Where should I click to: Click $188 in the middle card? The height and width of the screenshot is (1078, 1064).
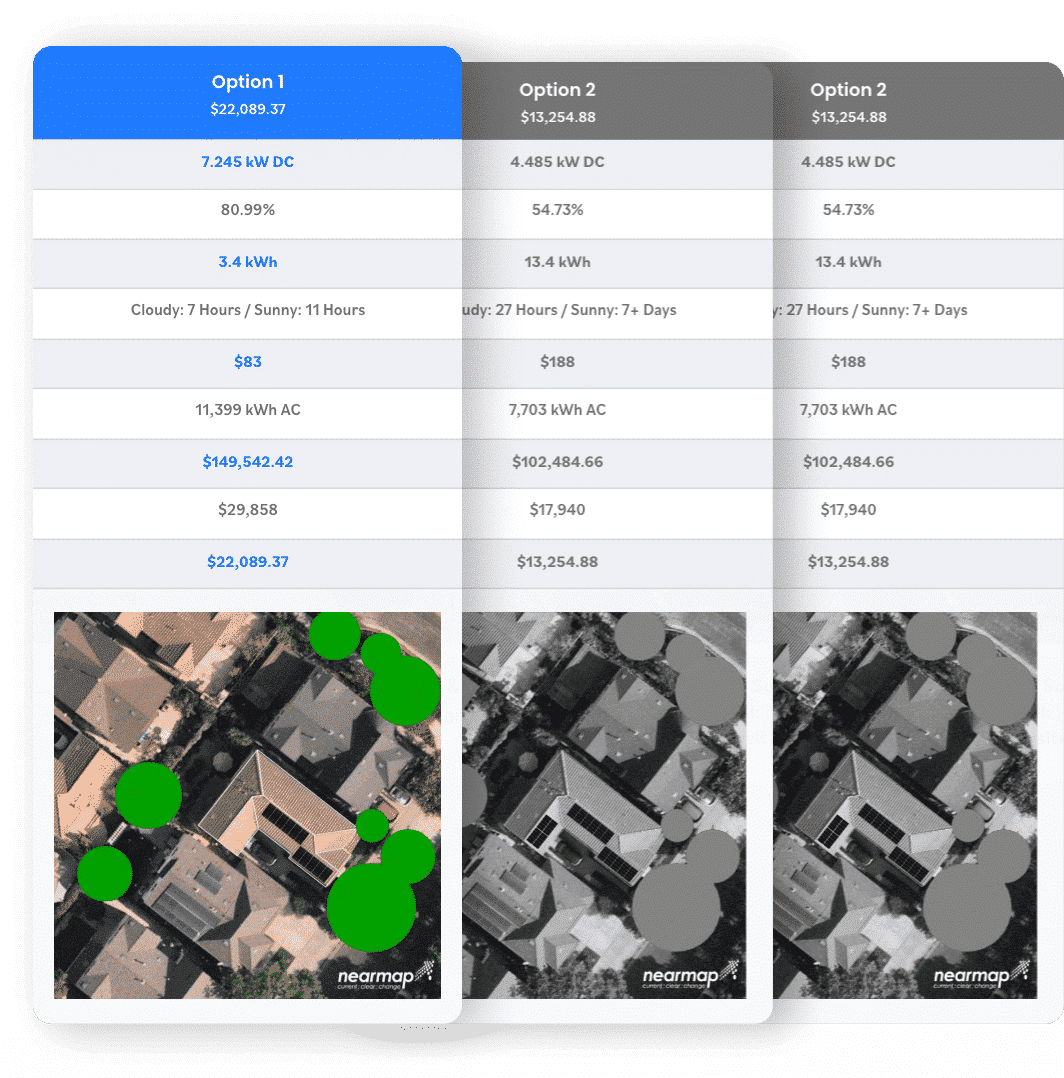[557, 362]
